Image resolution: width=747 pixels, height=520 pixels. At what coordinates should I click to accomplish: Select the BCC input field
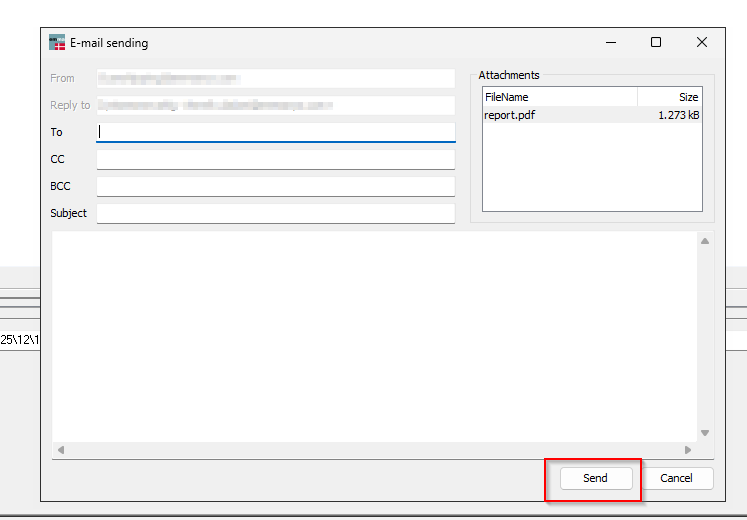[x=275, y=186]
